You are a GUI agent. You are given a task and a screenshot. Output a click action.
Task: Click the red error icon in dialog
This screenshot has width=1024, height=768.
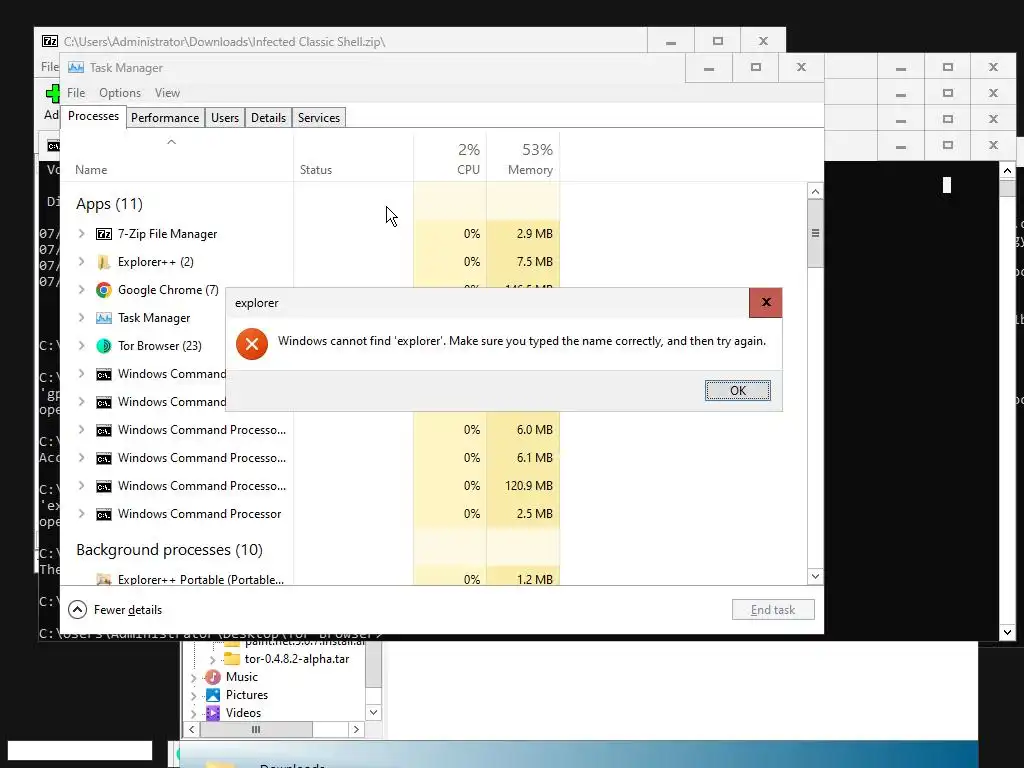click(252, 344)
